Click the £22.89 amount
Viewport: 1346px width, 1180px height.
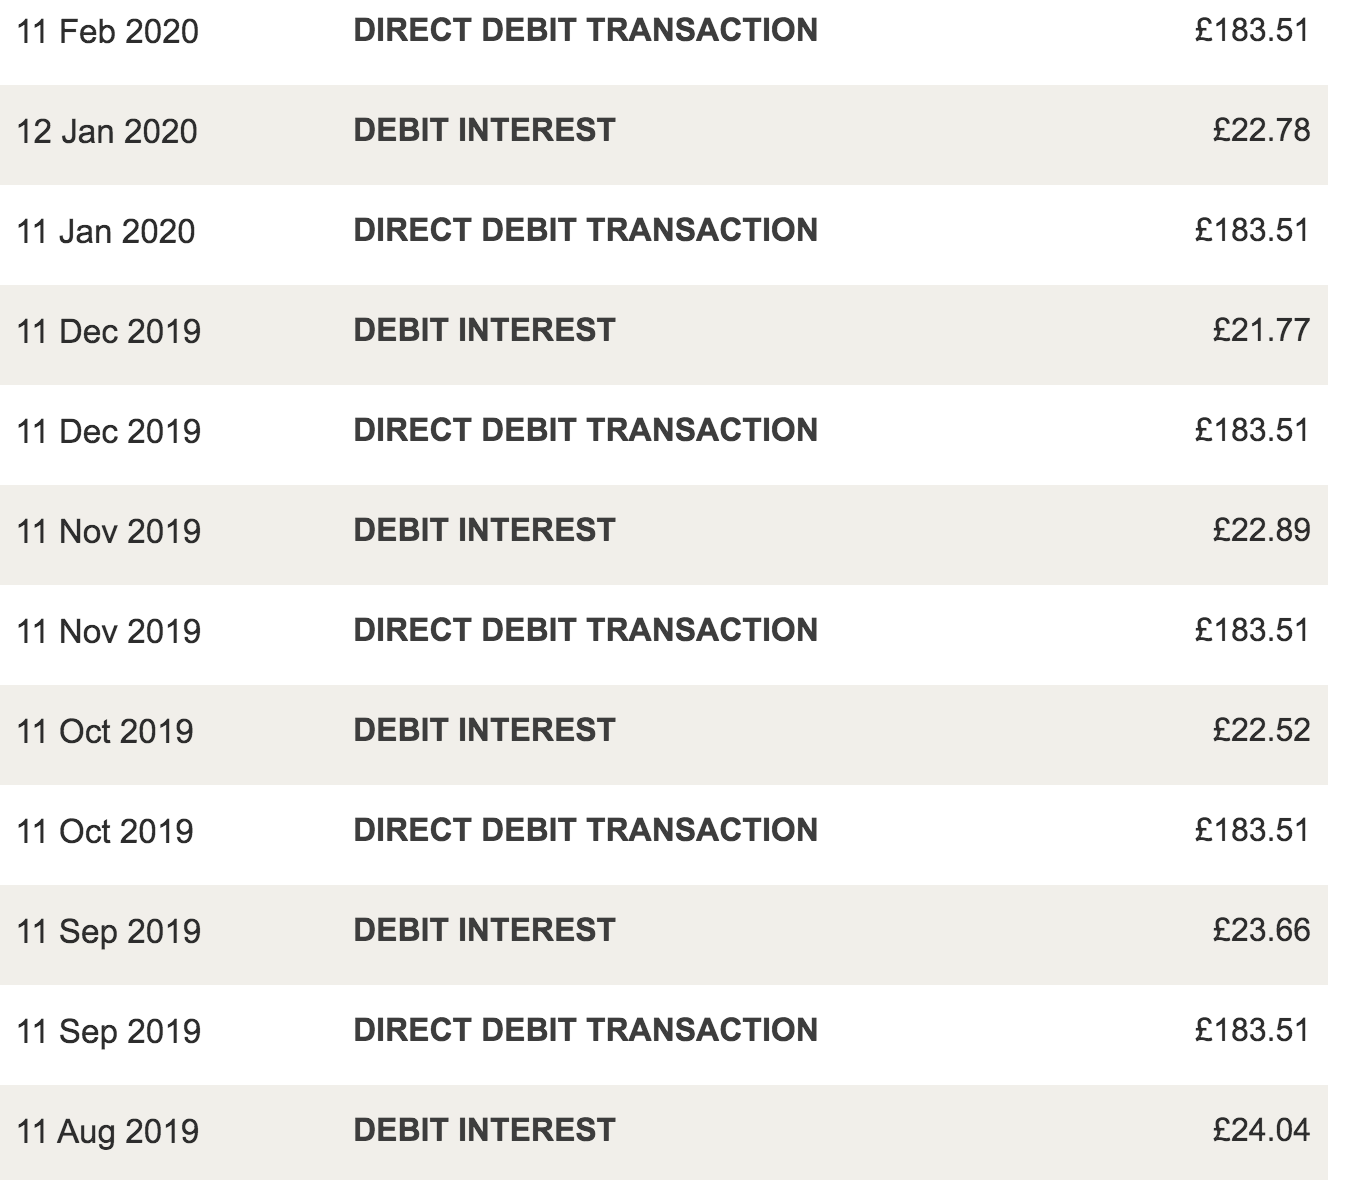click(x=1261, y=531)
